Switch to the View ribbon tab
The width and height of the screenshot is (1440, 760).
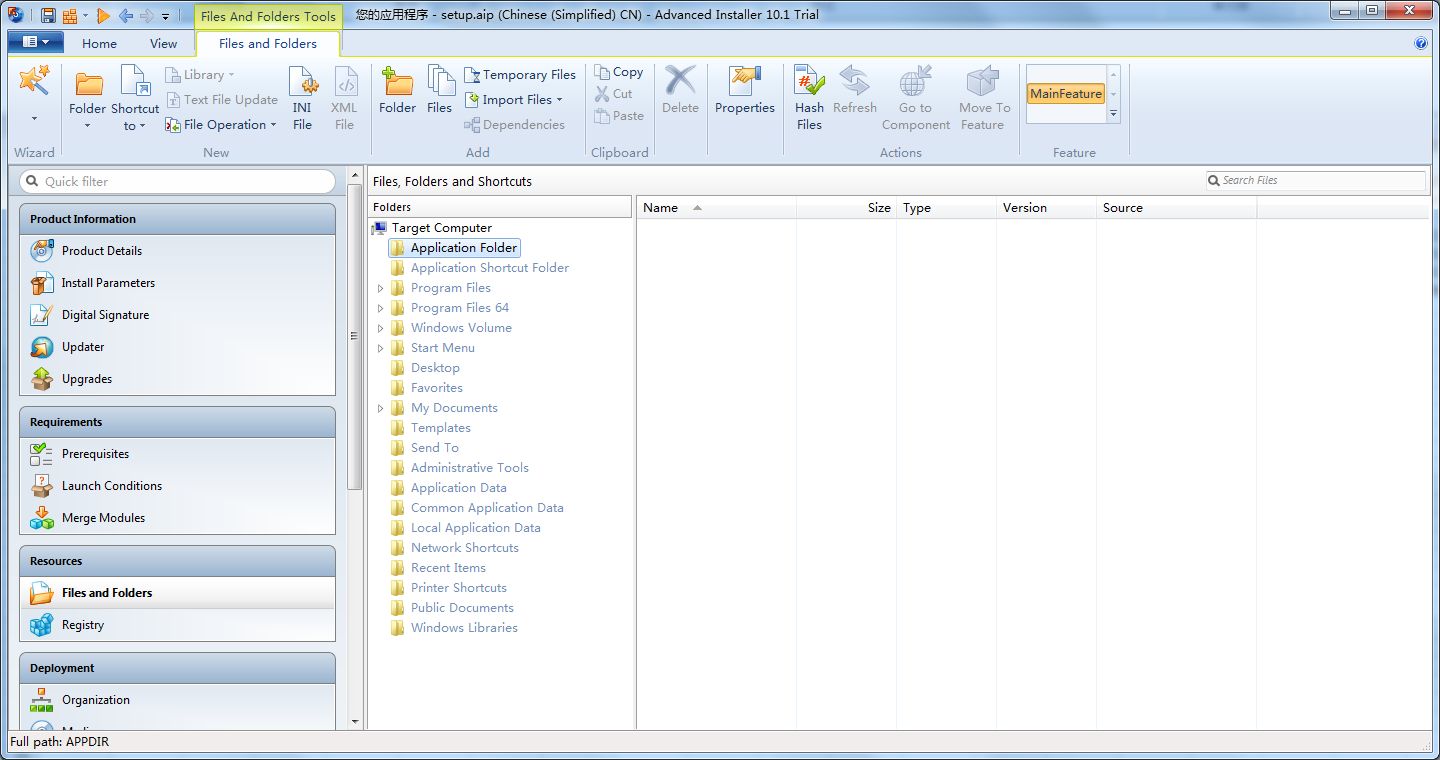163,44
